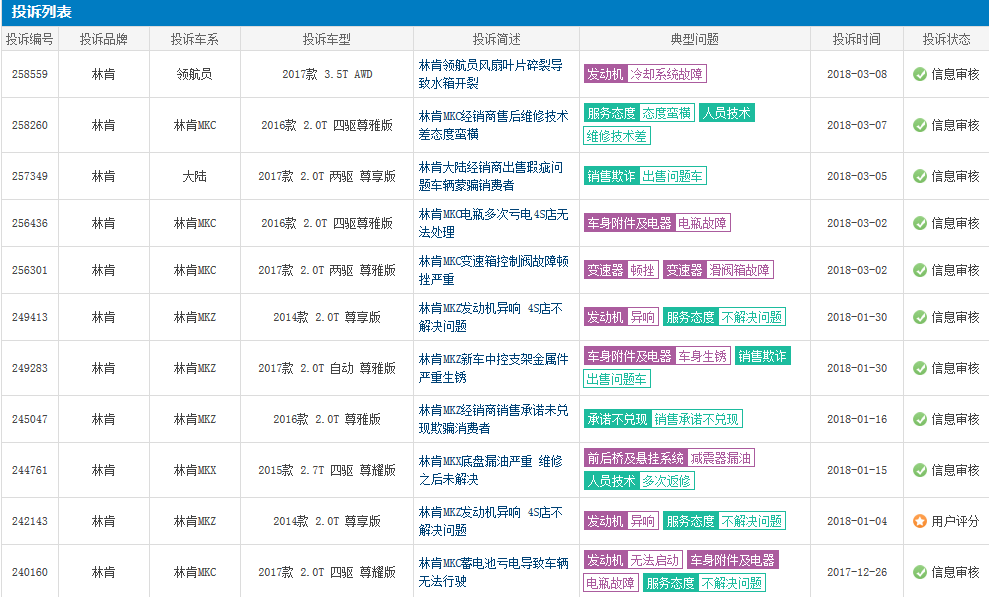
Task: Click the 出售问题车 tag in row 257349
Action: coord(672,176)
